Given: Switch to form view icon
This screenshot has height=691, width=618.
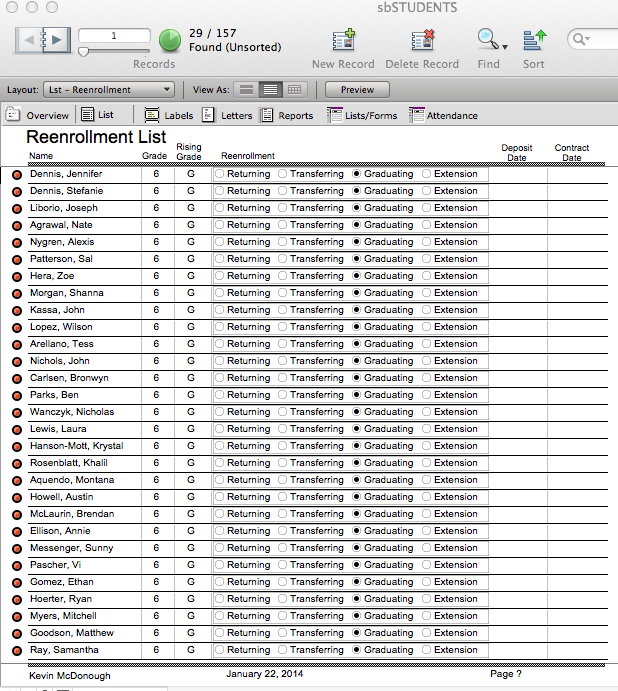Looking at the screenshot, I should tap(246, 90).
